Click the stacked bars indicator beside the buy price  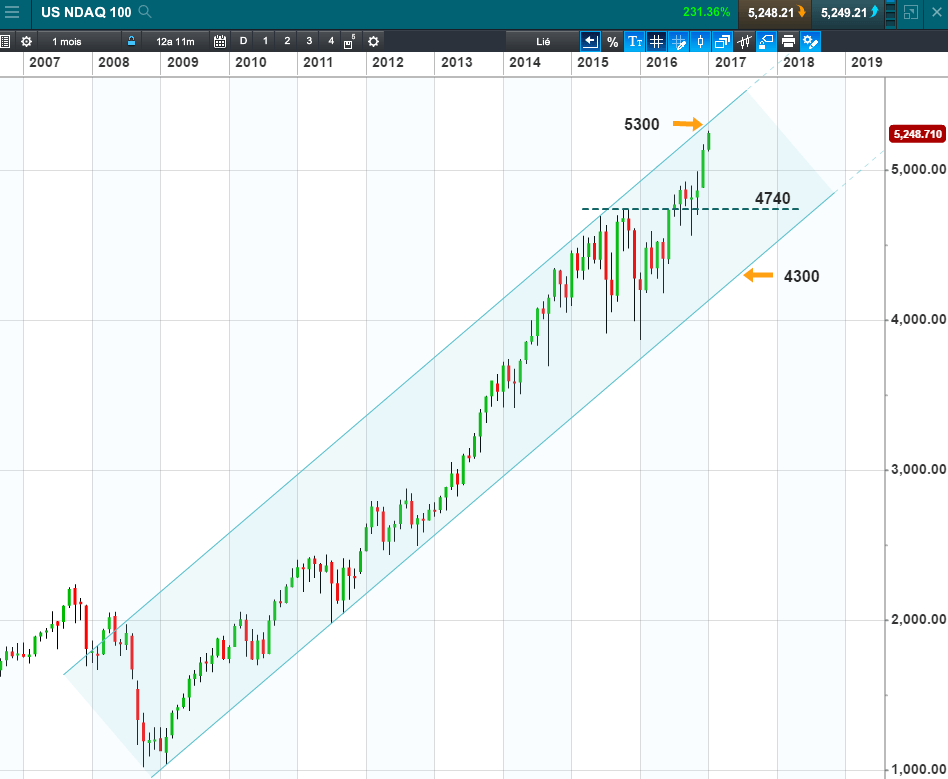[890, 12]
